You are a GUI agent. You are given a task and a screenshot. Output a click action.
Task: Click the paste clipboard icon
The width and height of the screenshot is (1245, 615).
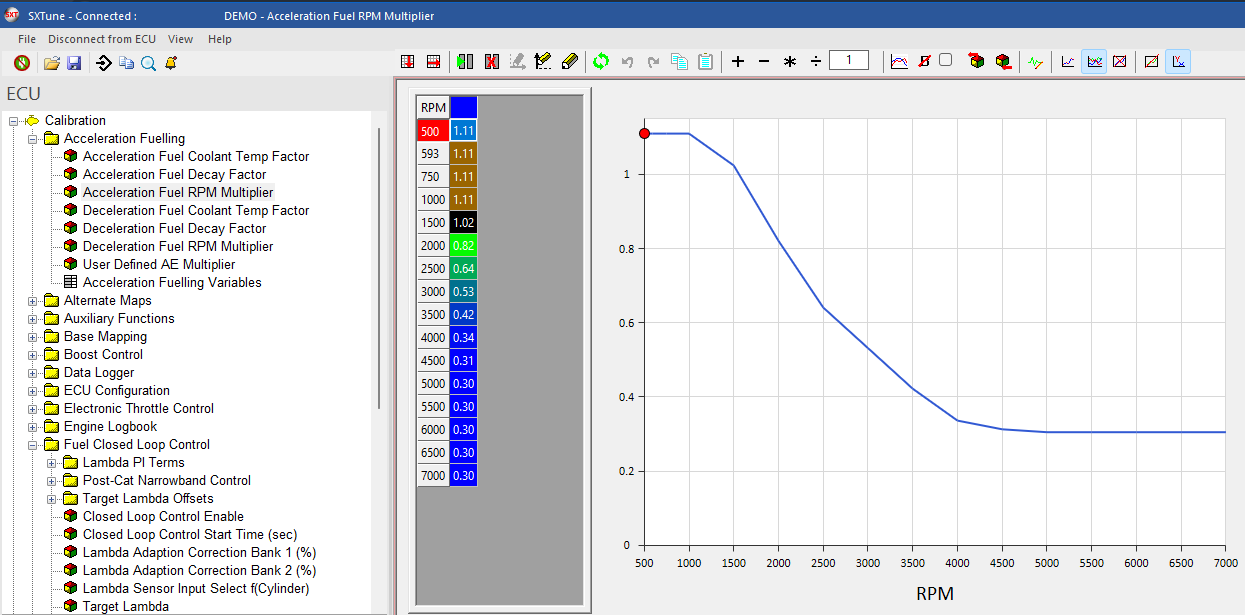pyautogui.click(x=705, y=61)
